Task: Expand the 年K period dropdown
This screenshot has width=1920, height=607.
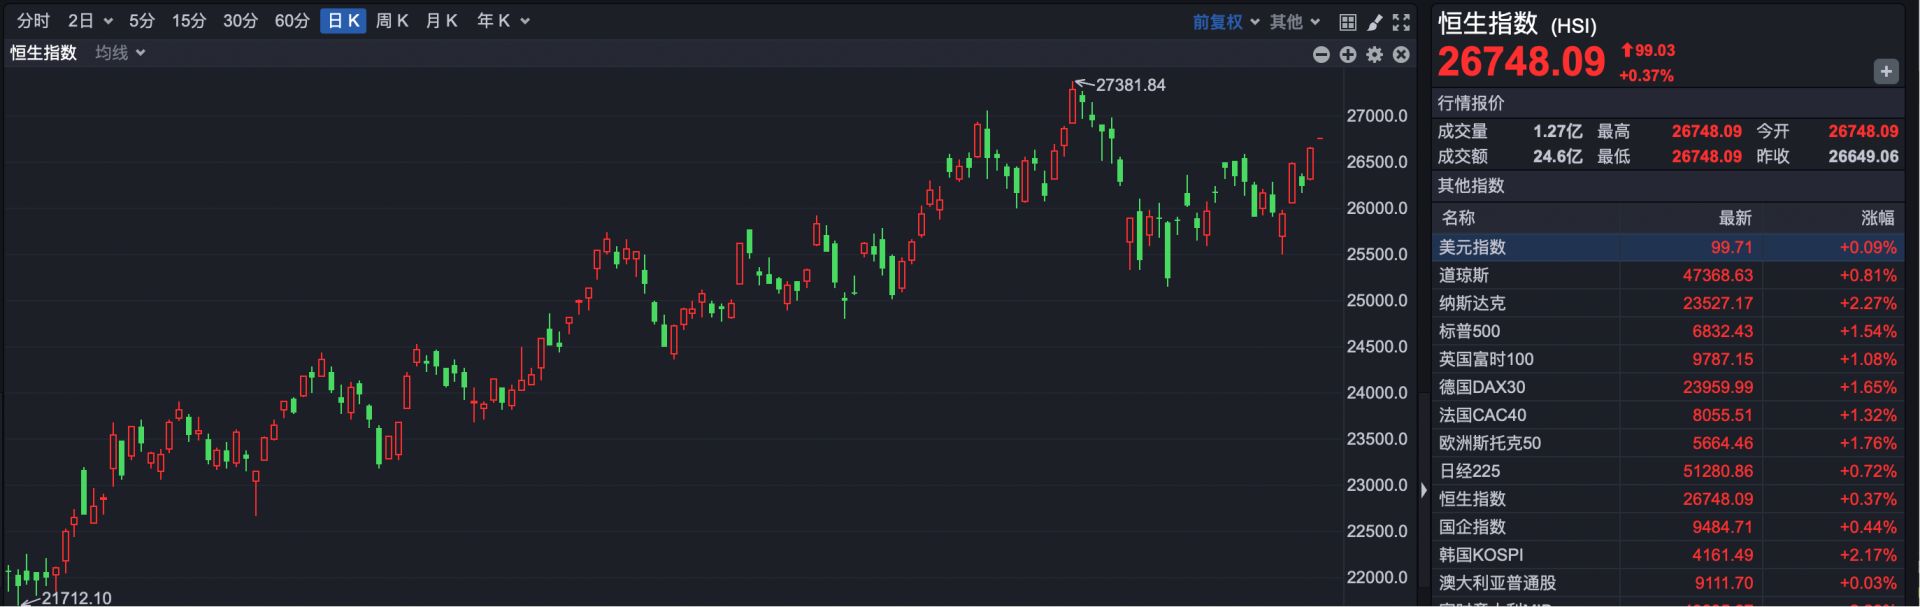Action: tap(503, 21)
